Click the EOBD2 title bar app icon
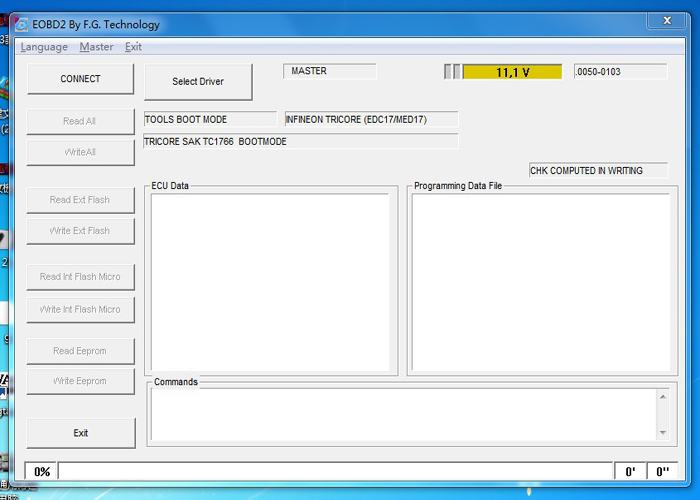700x500 pixels. point(21,25)
